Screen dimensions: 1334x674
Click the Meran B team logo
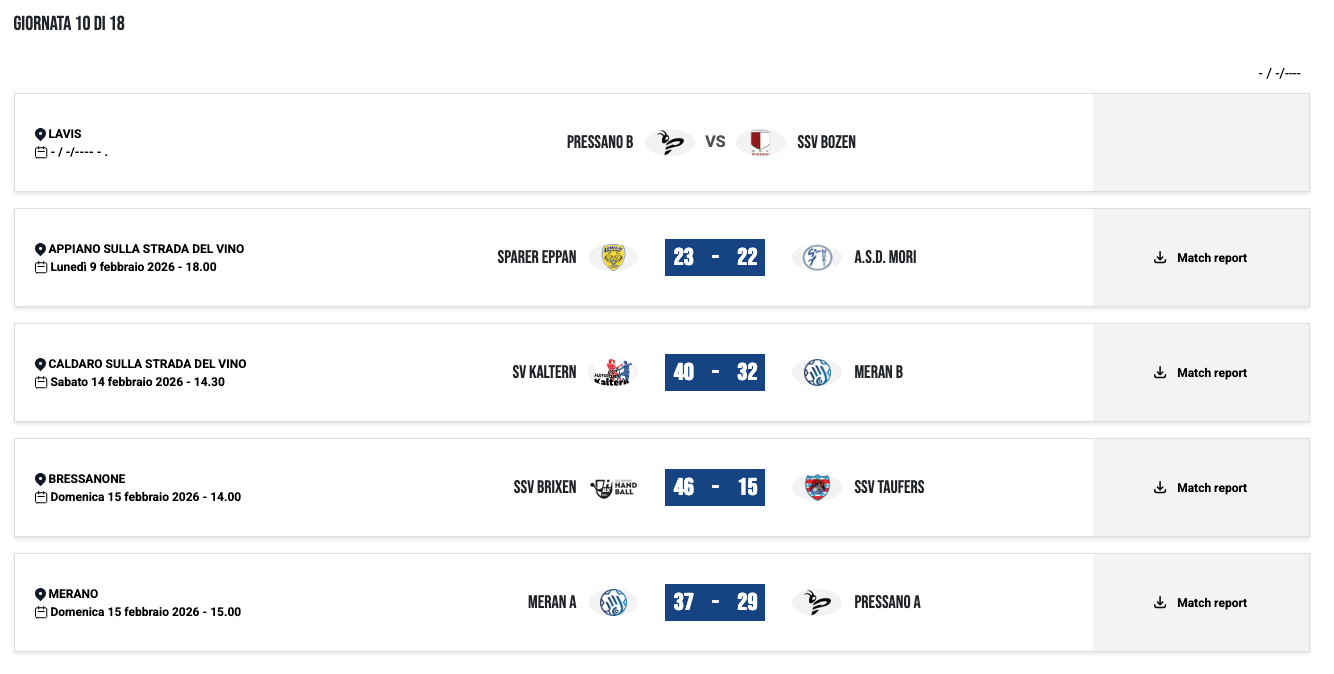817,372
